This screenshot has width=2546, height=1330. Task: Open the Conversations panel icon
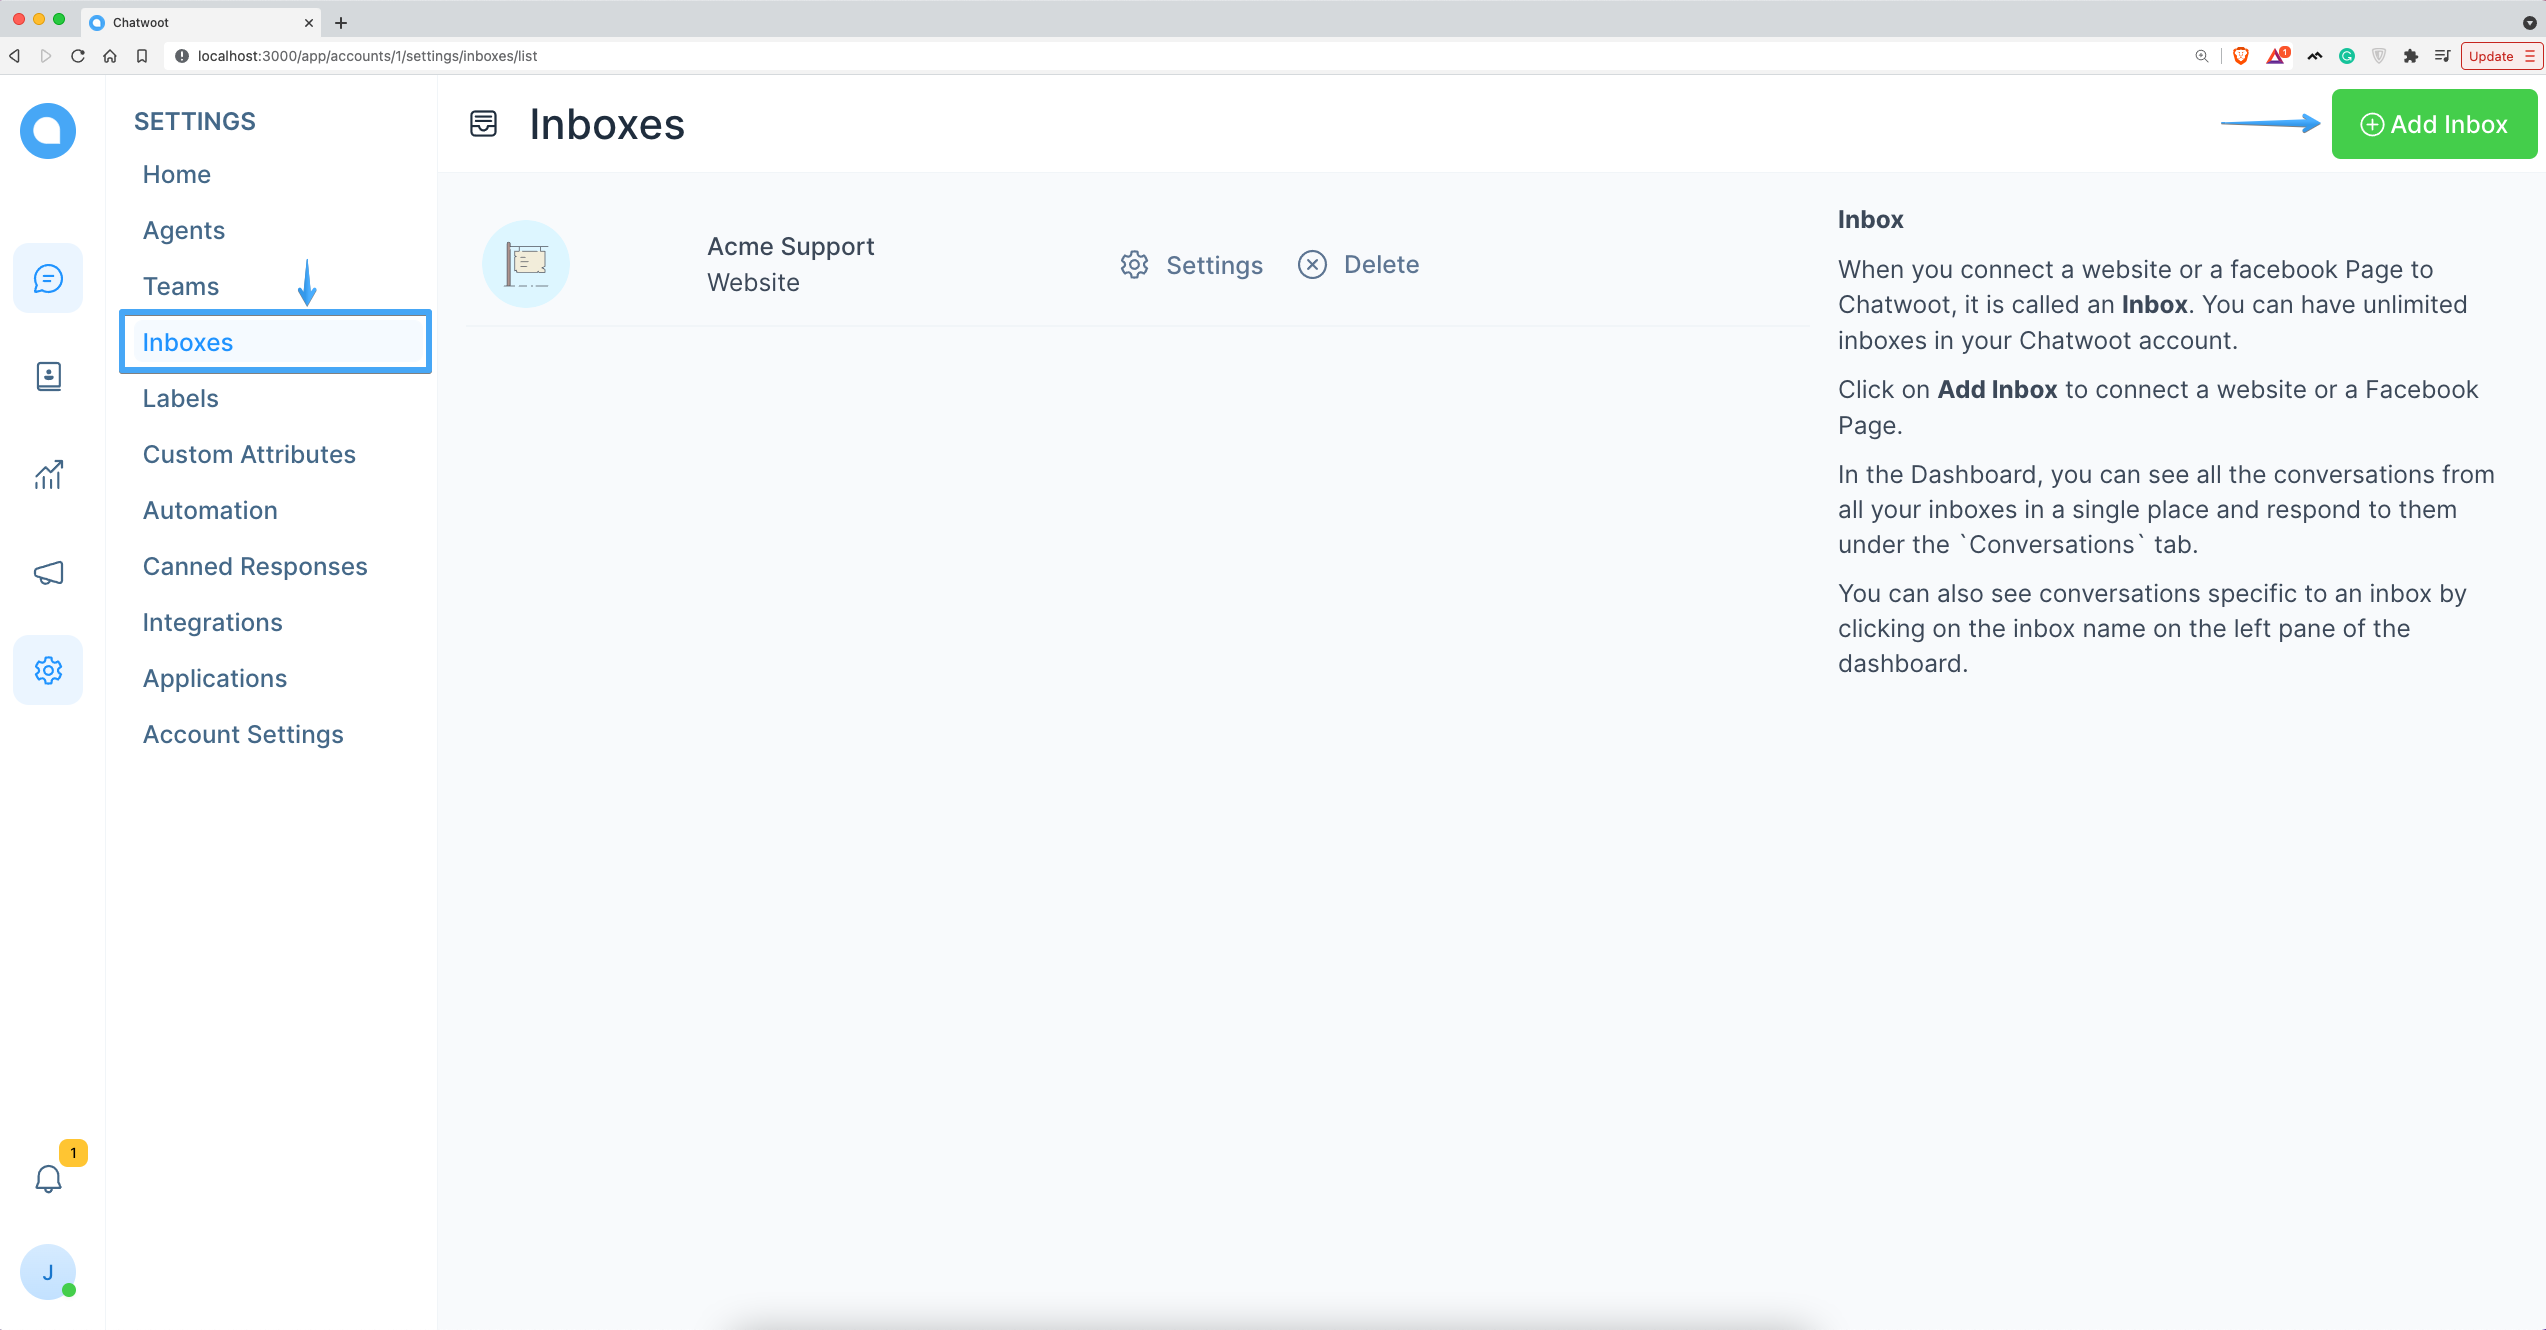[x=49, y=278]
